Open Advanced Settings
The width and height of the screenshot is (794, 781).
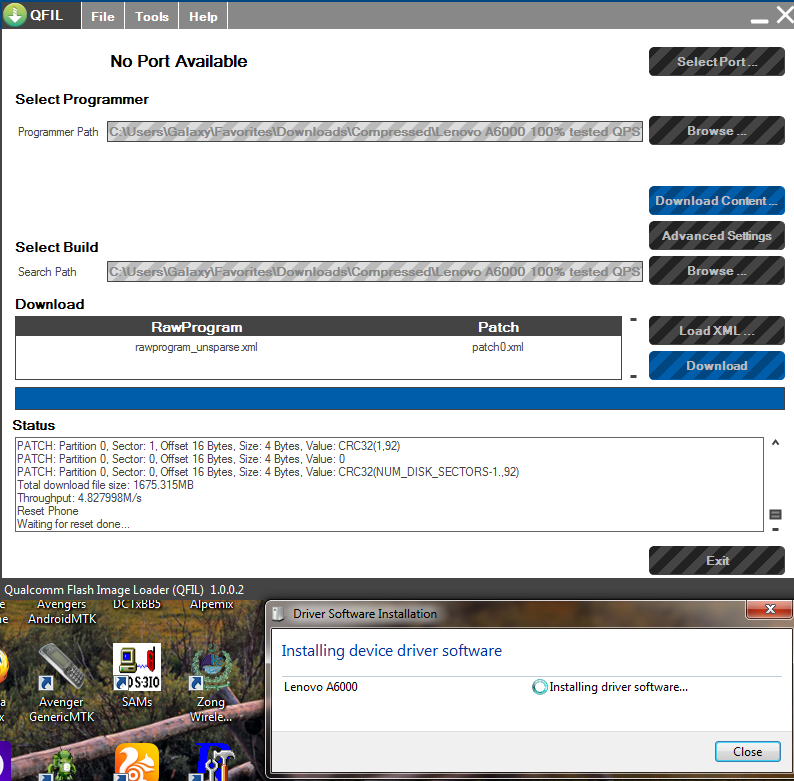[717, 236]
